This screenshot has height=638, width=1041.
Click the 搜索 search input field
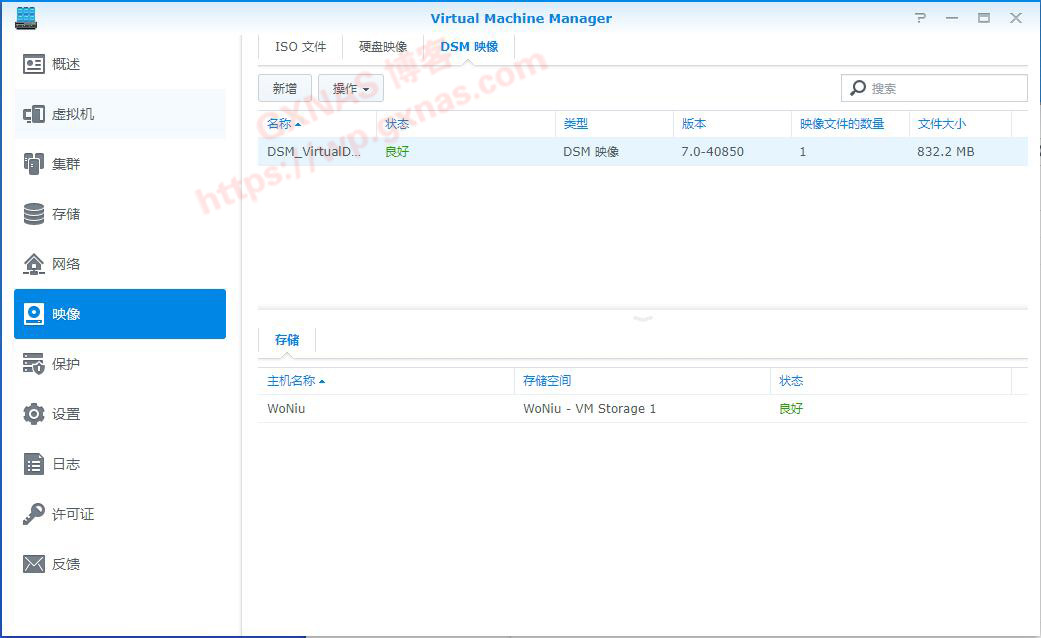click(945, 88)
